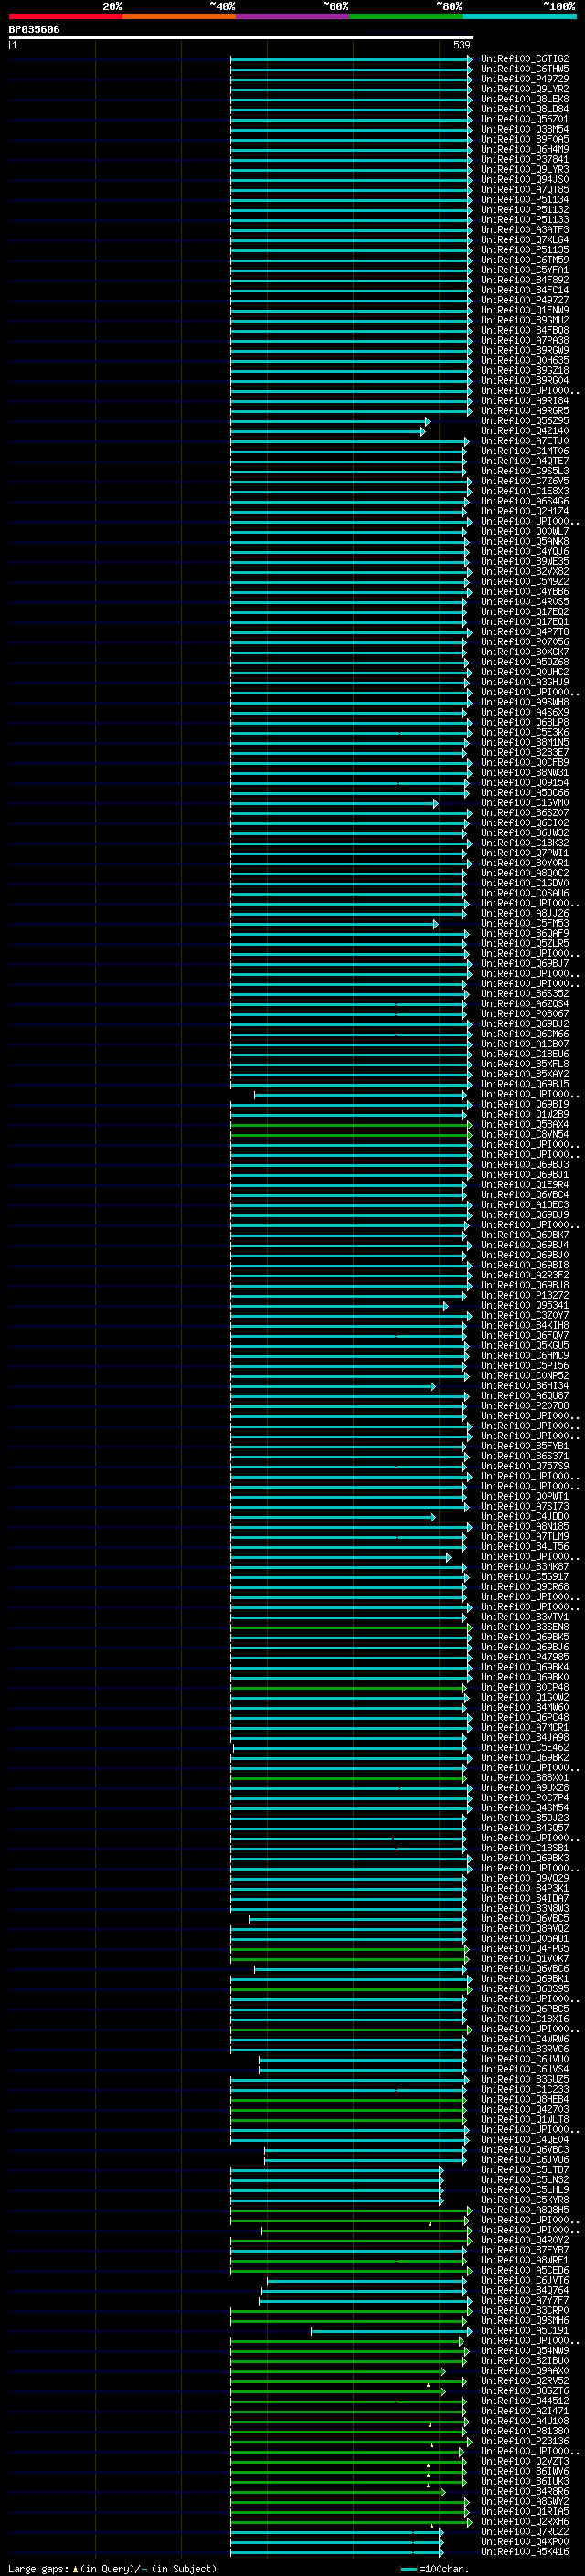Open hit UniRef100_A3ATF3
Image resolution: width=585 pixels, height=2576 pixels.
525,230
